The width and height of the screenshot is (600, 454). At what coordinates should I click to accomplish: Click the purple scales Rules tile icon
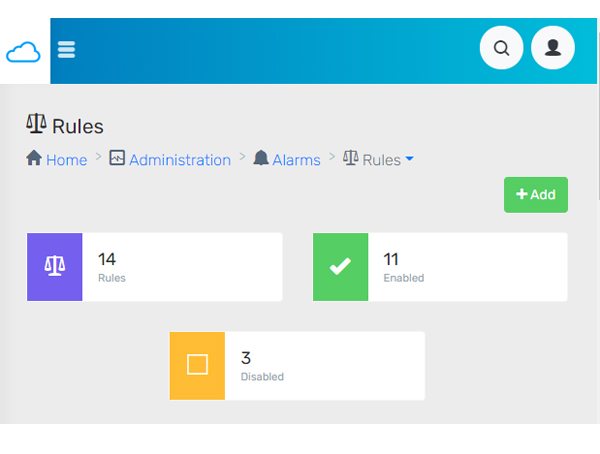(55, 267)
